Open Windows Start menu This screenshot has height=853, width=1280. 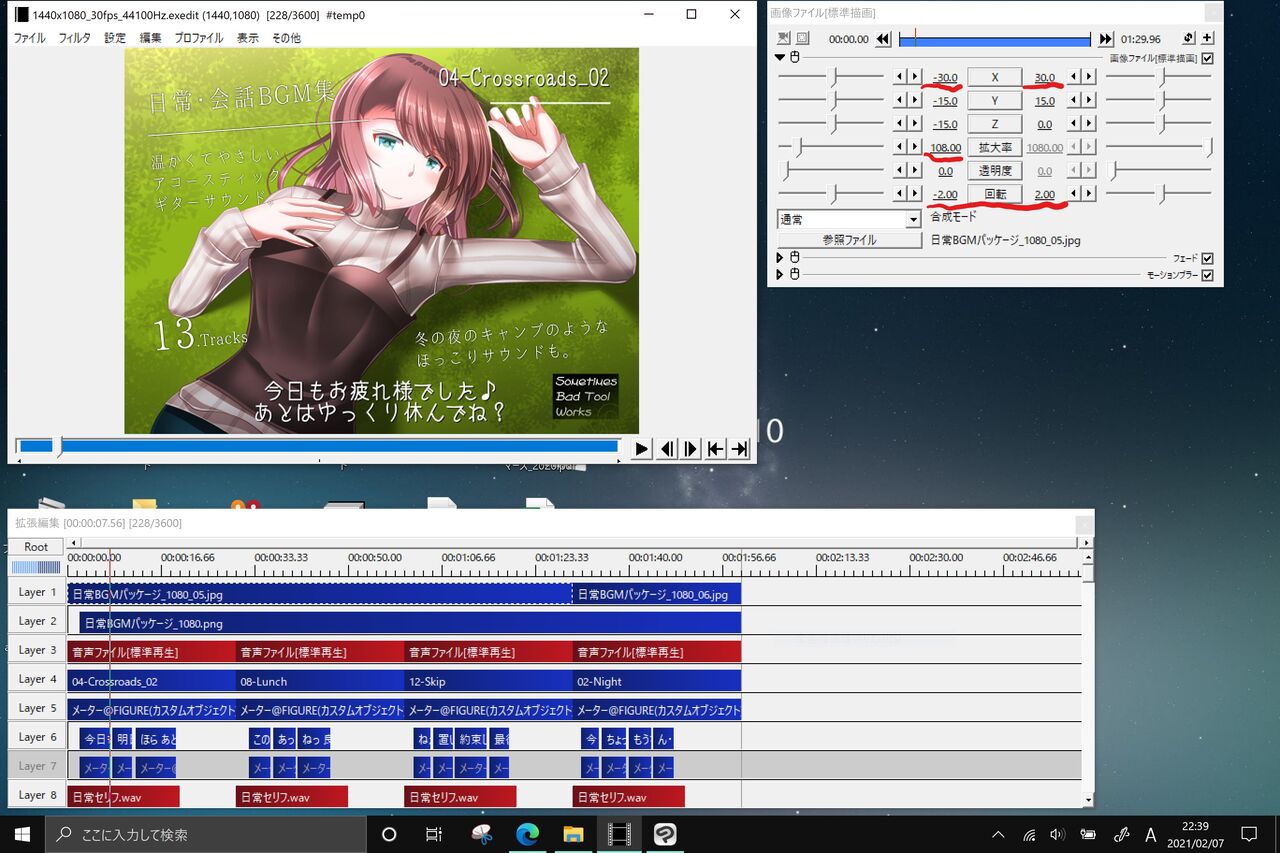pos(22,834)
